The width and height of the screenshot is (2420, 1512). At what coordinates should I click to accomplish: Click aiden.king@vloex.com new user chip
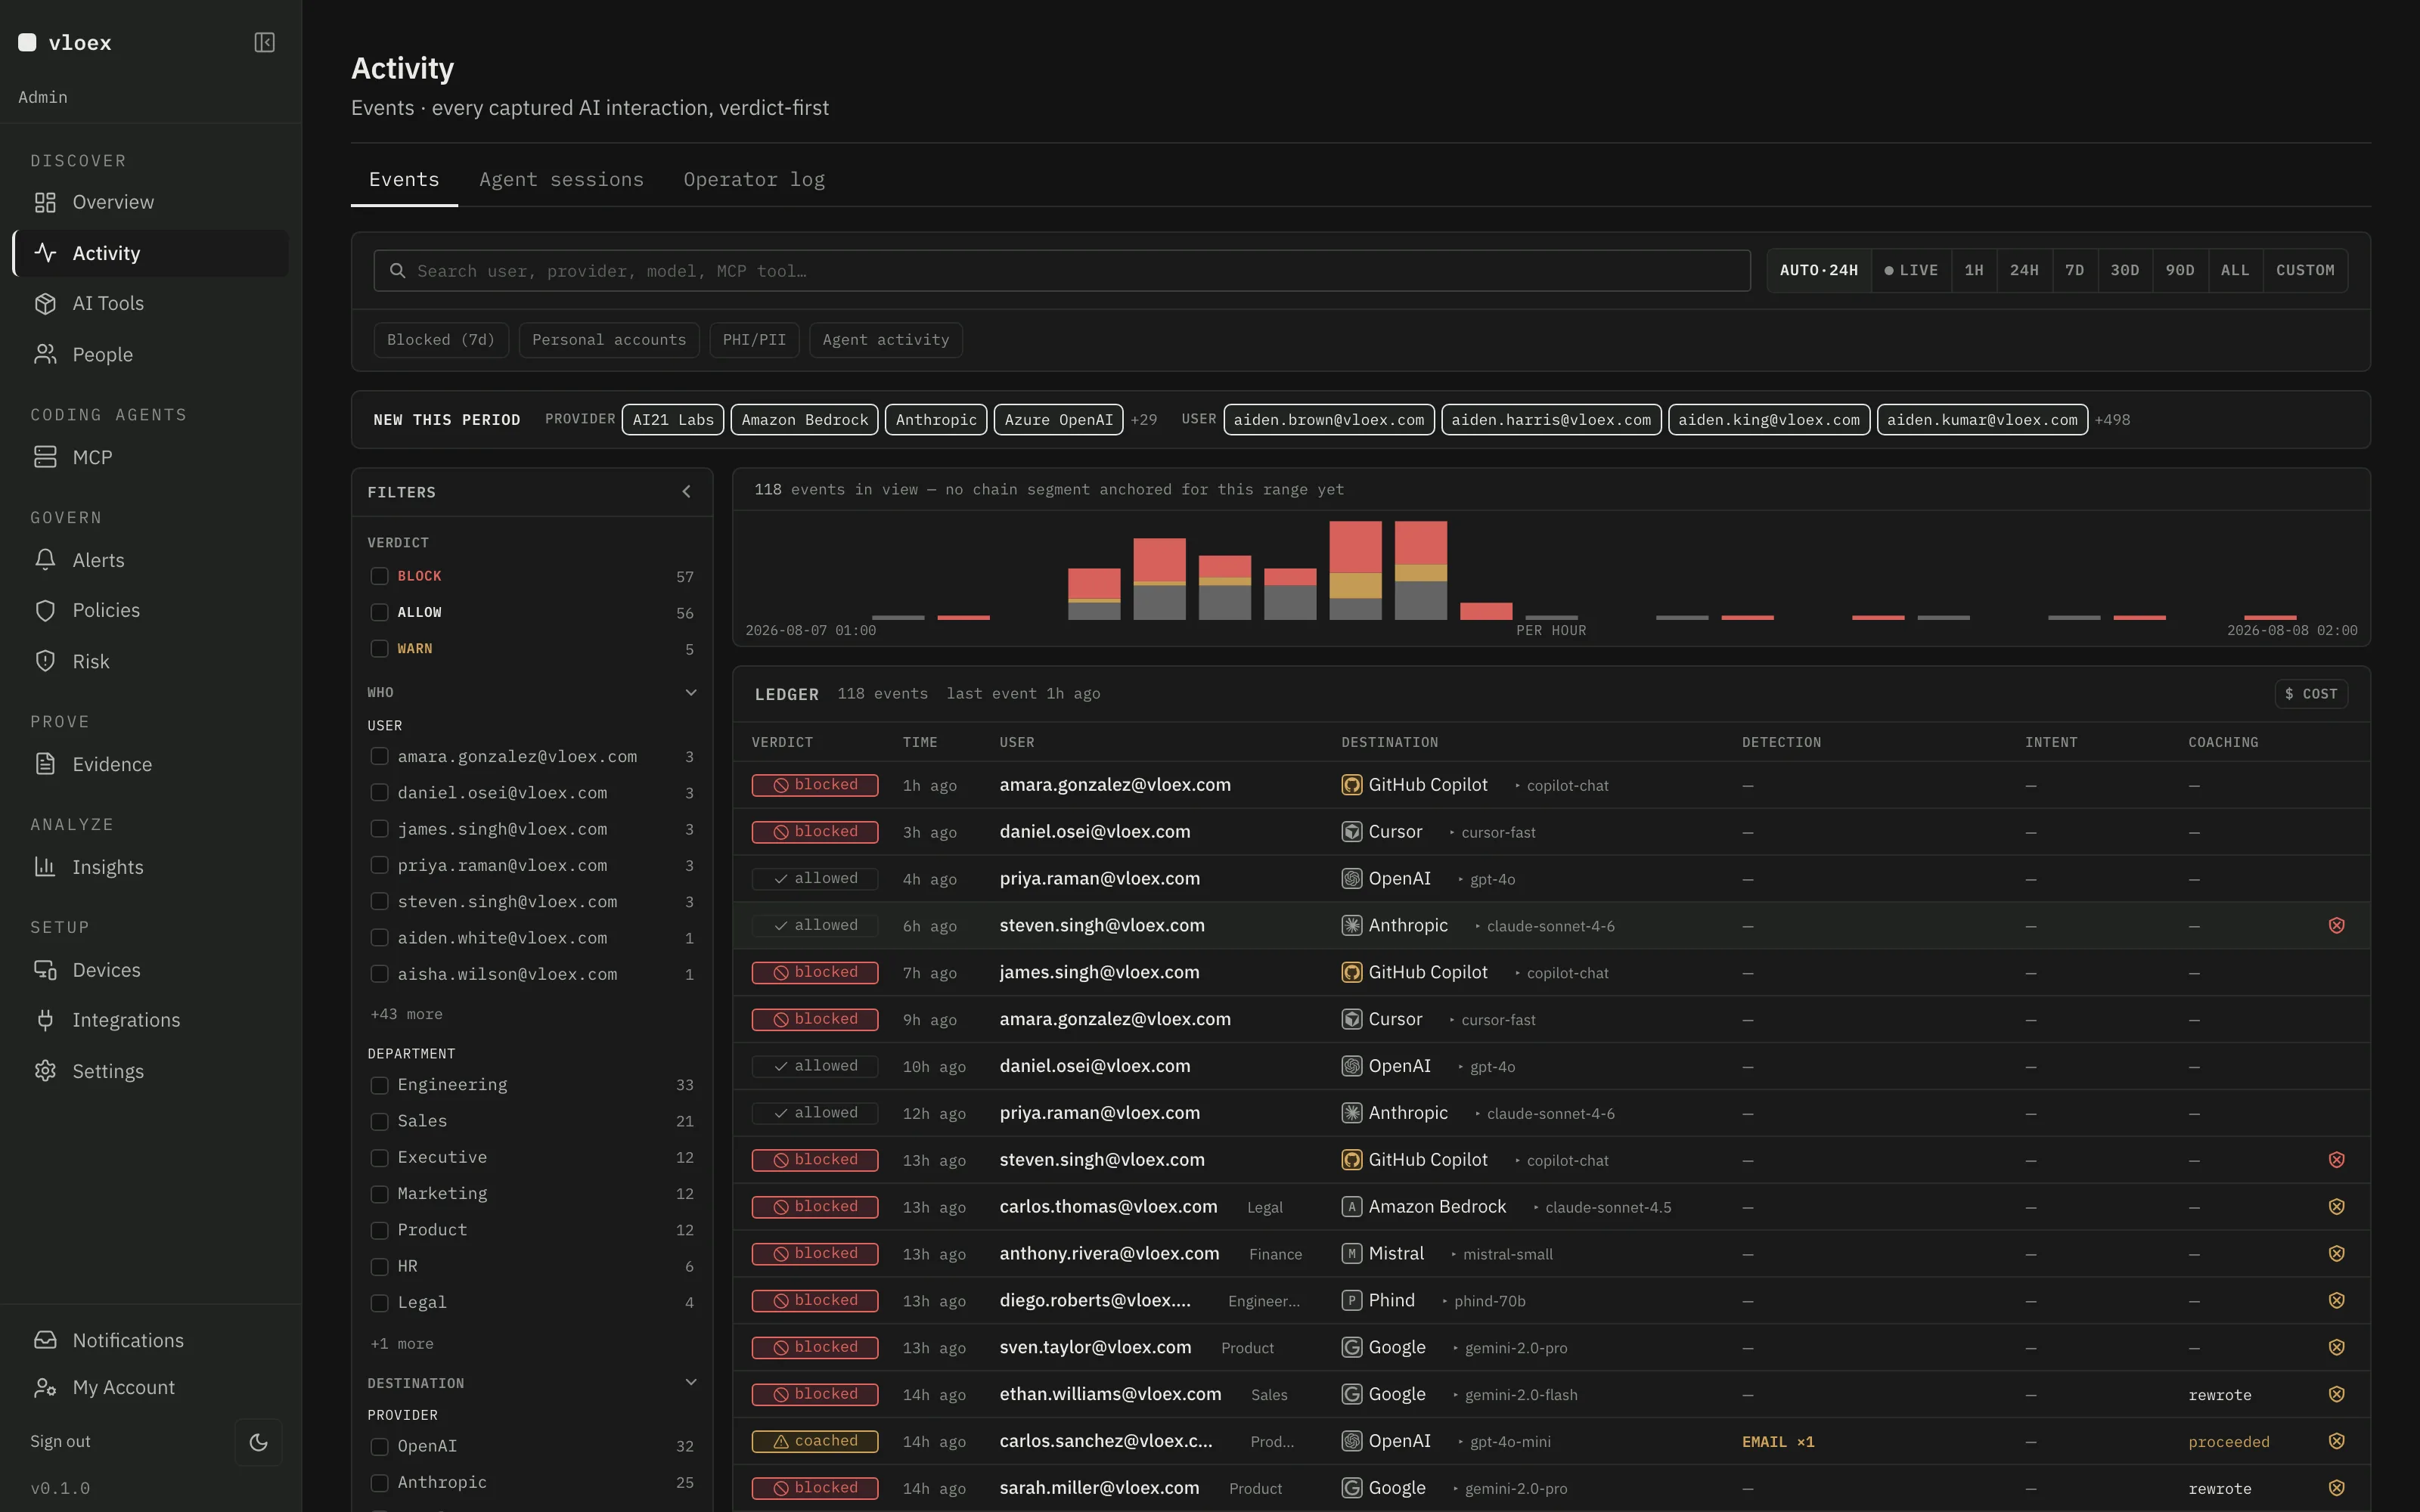click(1768, 420)
